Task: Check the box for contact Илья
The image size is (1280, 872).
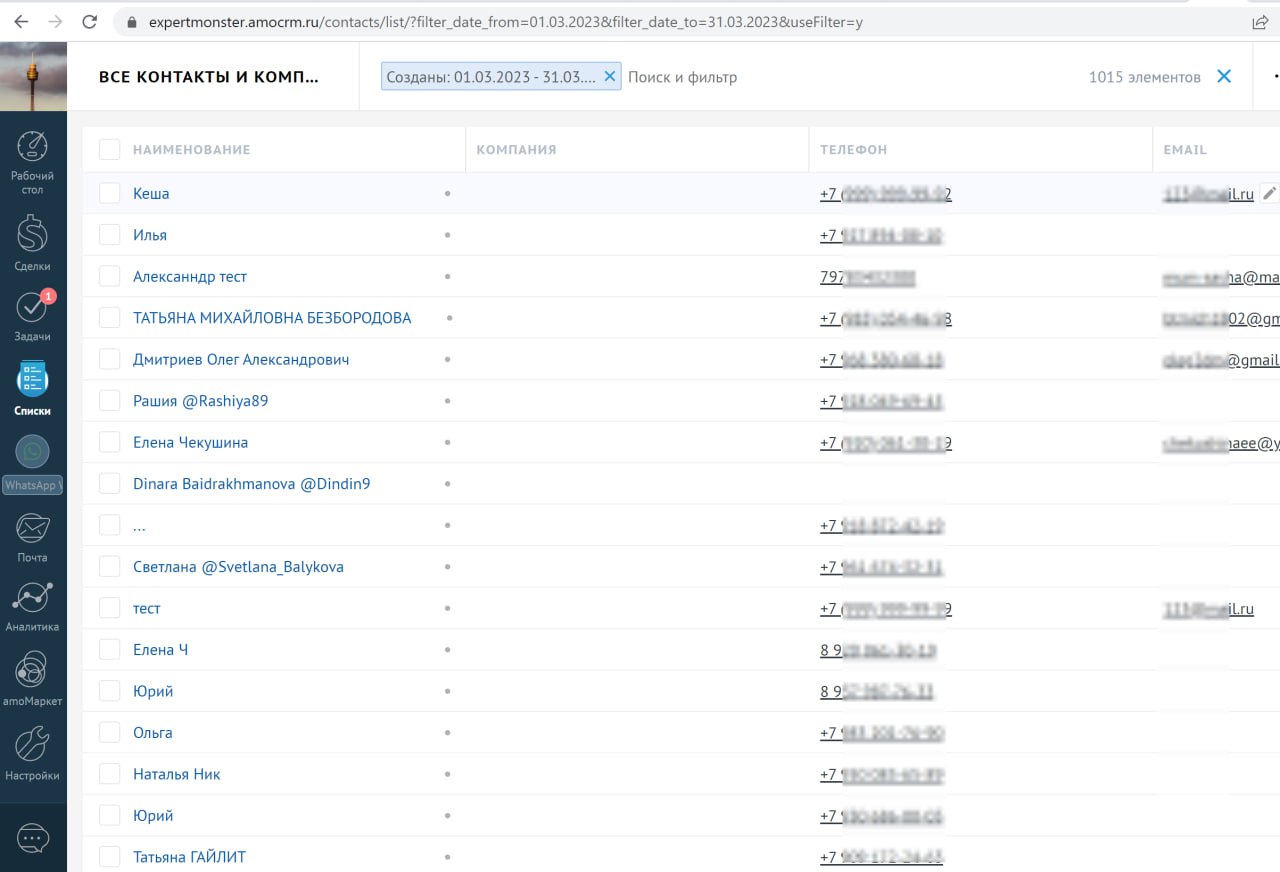Action: [109, 235]
